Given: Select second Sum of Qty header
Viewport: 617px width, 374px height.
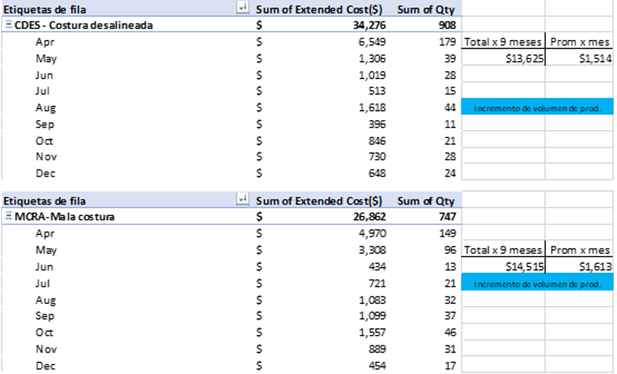Looking at the screenshot, I should 426,201.
